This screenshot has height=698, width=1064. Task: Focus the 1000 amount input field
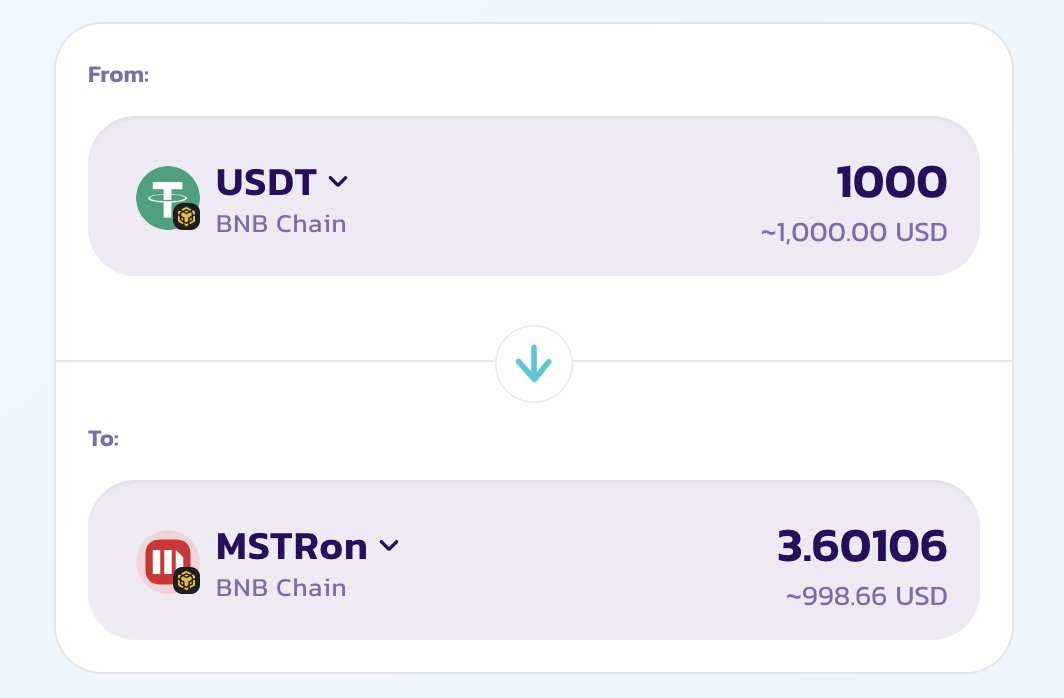tap(891, 182)
